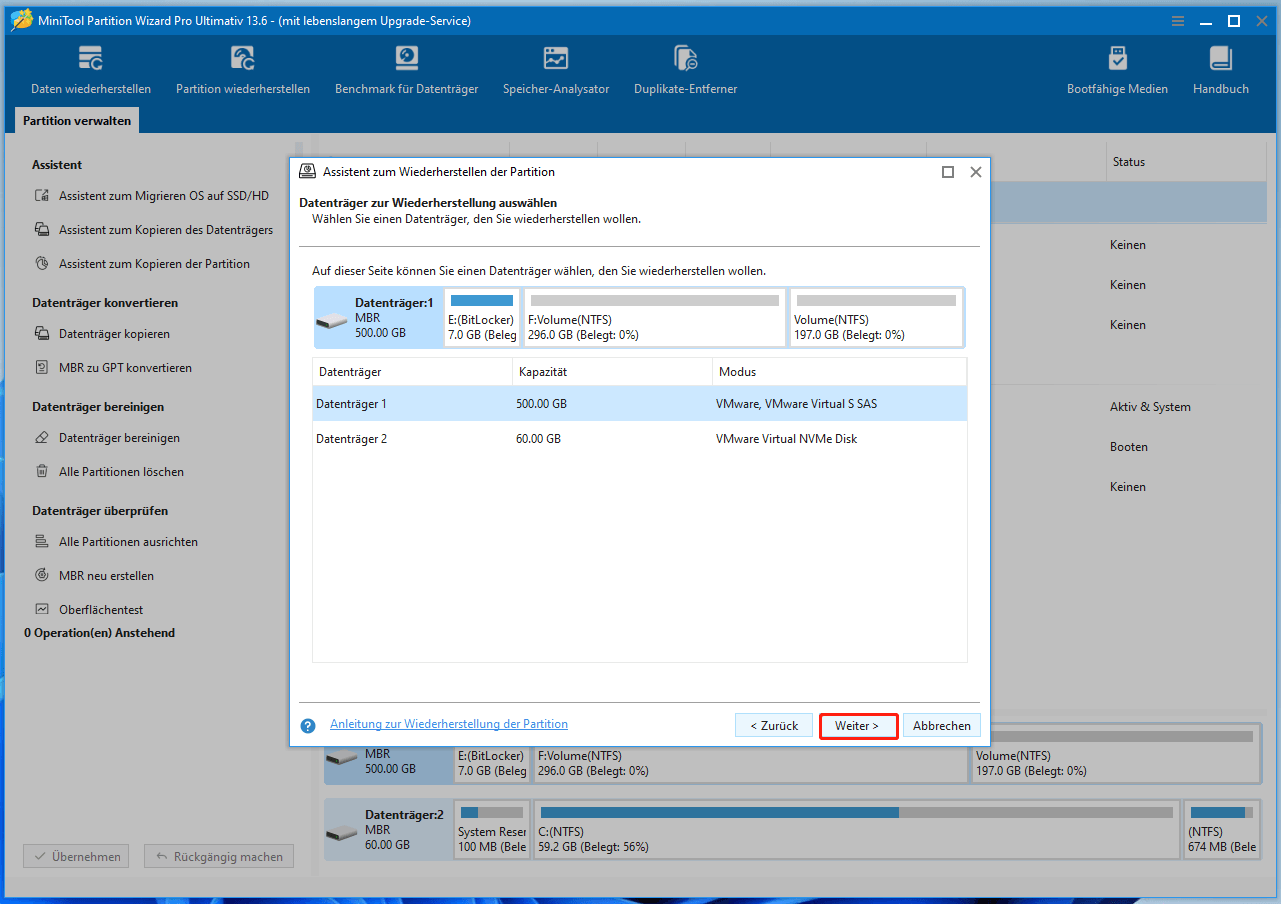Open the hamburger menu in the title bar
This screenshot has height=904, width=1281.
(1177, 20)
